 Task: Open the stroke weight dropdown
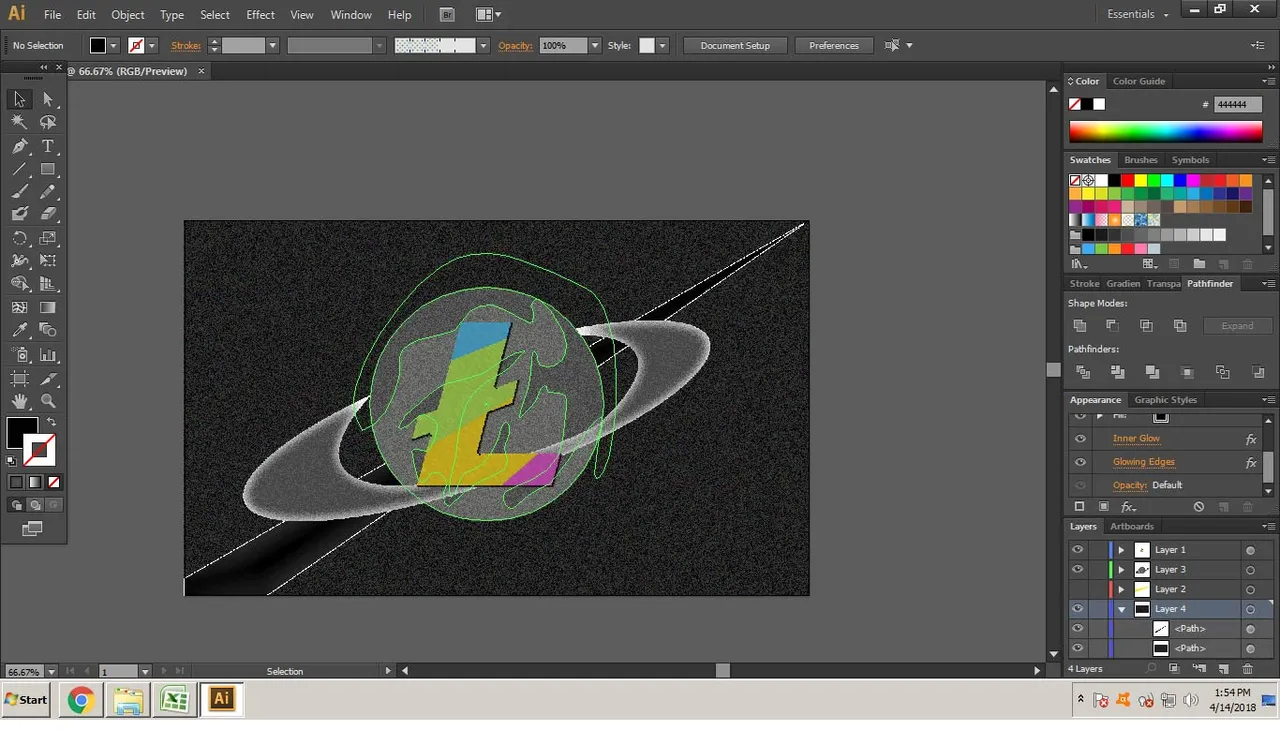(272, 45)
